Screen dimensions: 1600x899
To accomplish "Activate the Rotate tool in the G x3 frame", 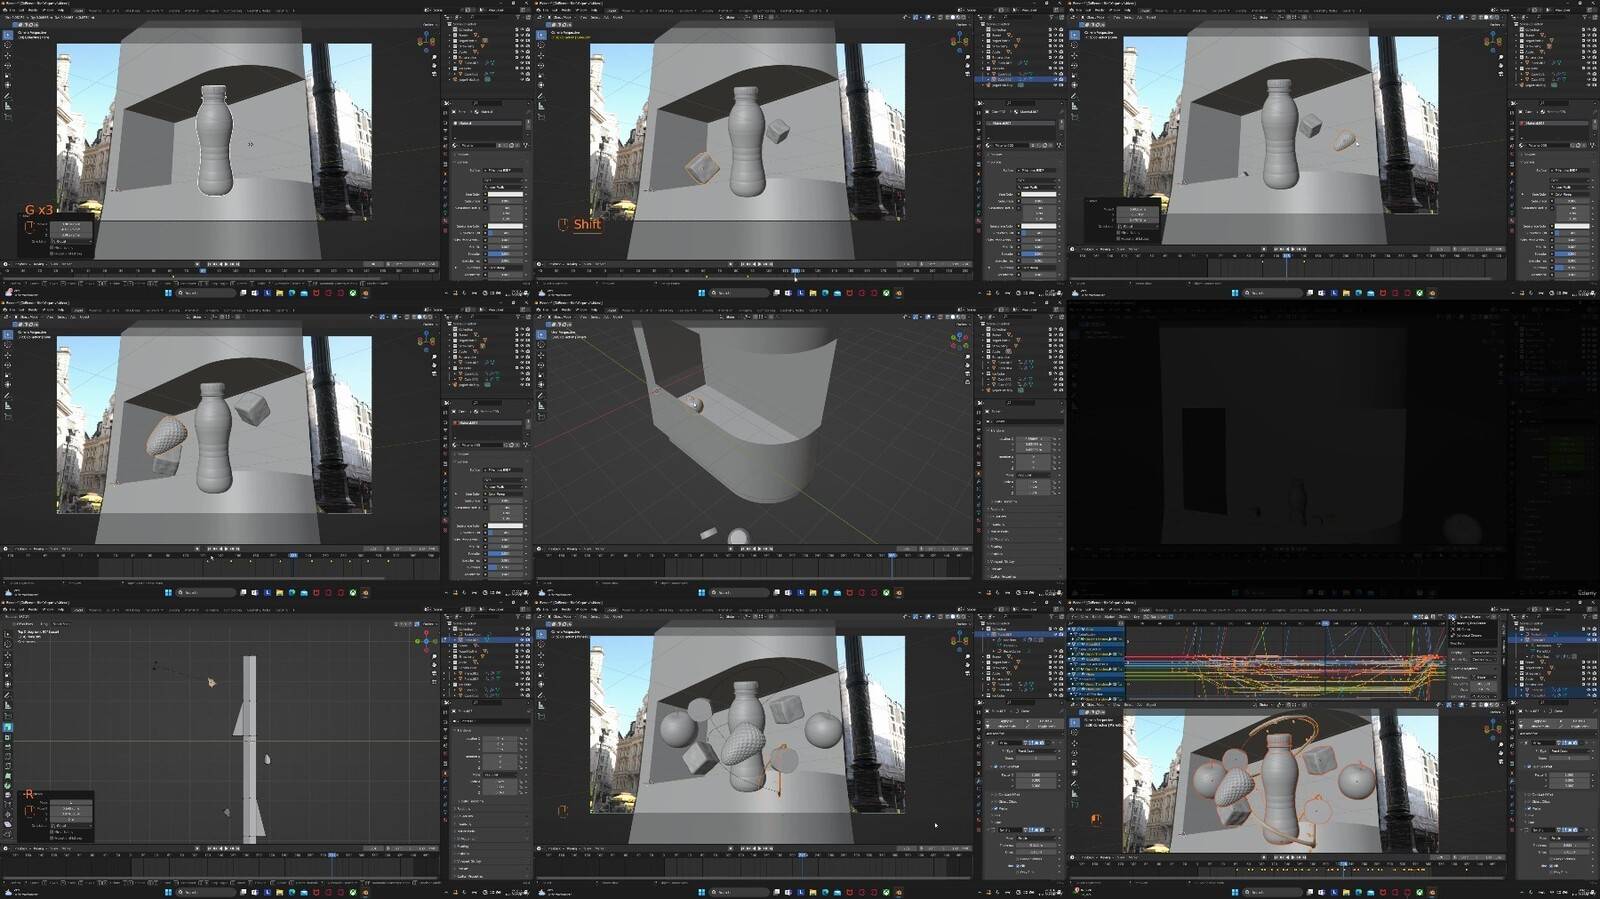I will click(x=7, y=65).
